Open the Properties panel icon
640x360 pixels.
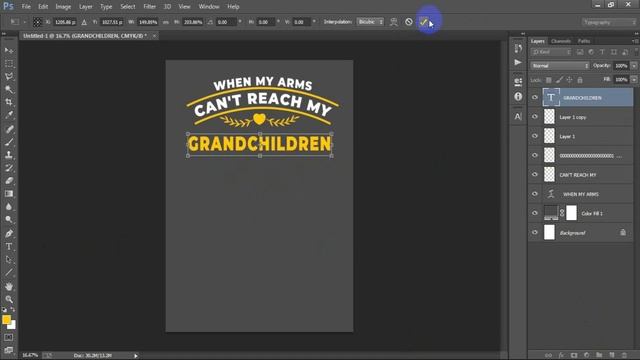[518, 82]
